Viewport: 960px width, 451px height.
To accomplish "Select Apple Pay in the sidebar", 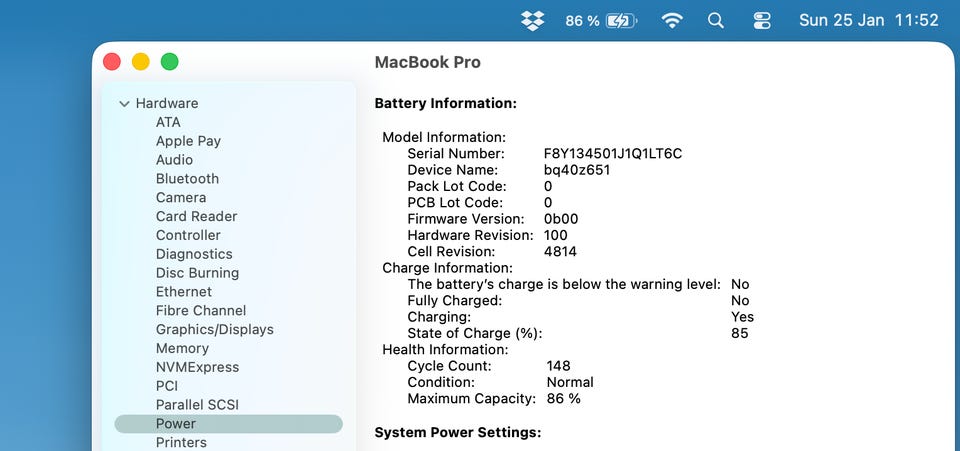I will coord(188,141).
